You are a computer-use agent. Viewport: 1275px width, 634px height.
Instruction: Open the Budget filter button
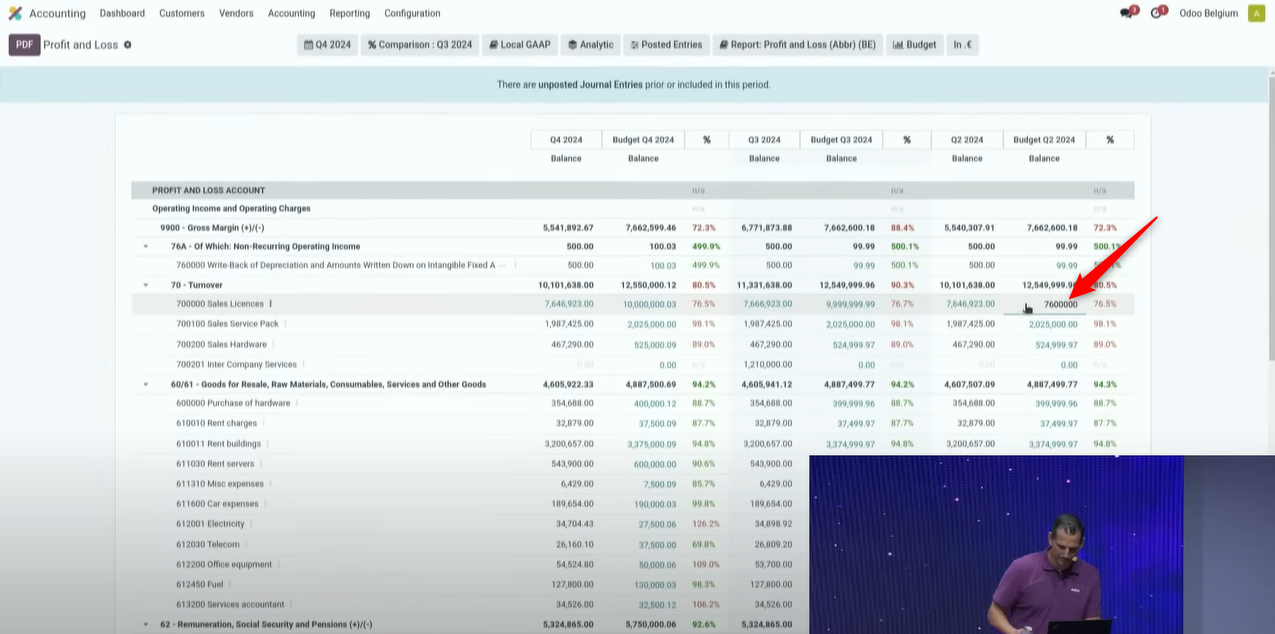point(915,45)
